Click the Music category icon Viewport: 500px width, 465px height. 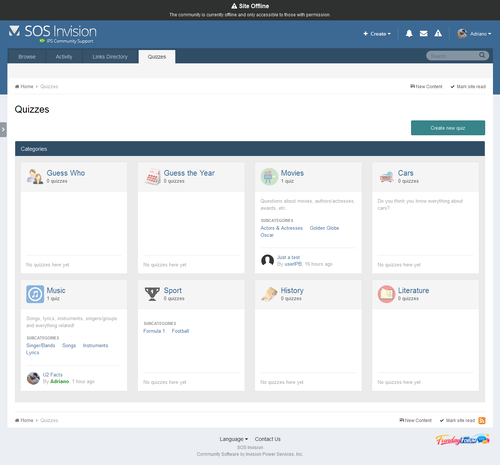[x=35, y=294]
